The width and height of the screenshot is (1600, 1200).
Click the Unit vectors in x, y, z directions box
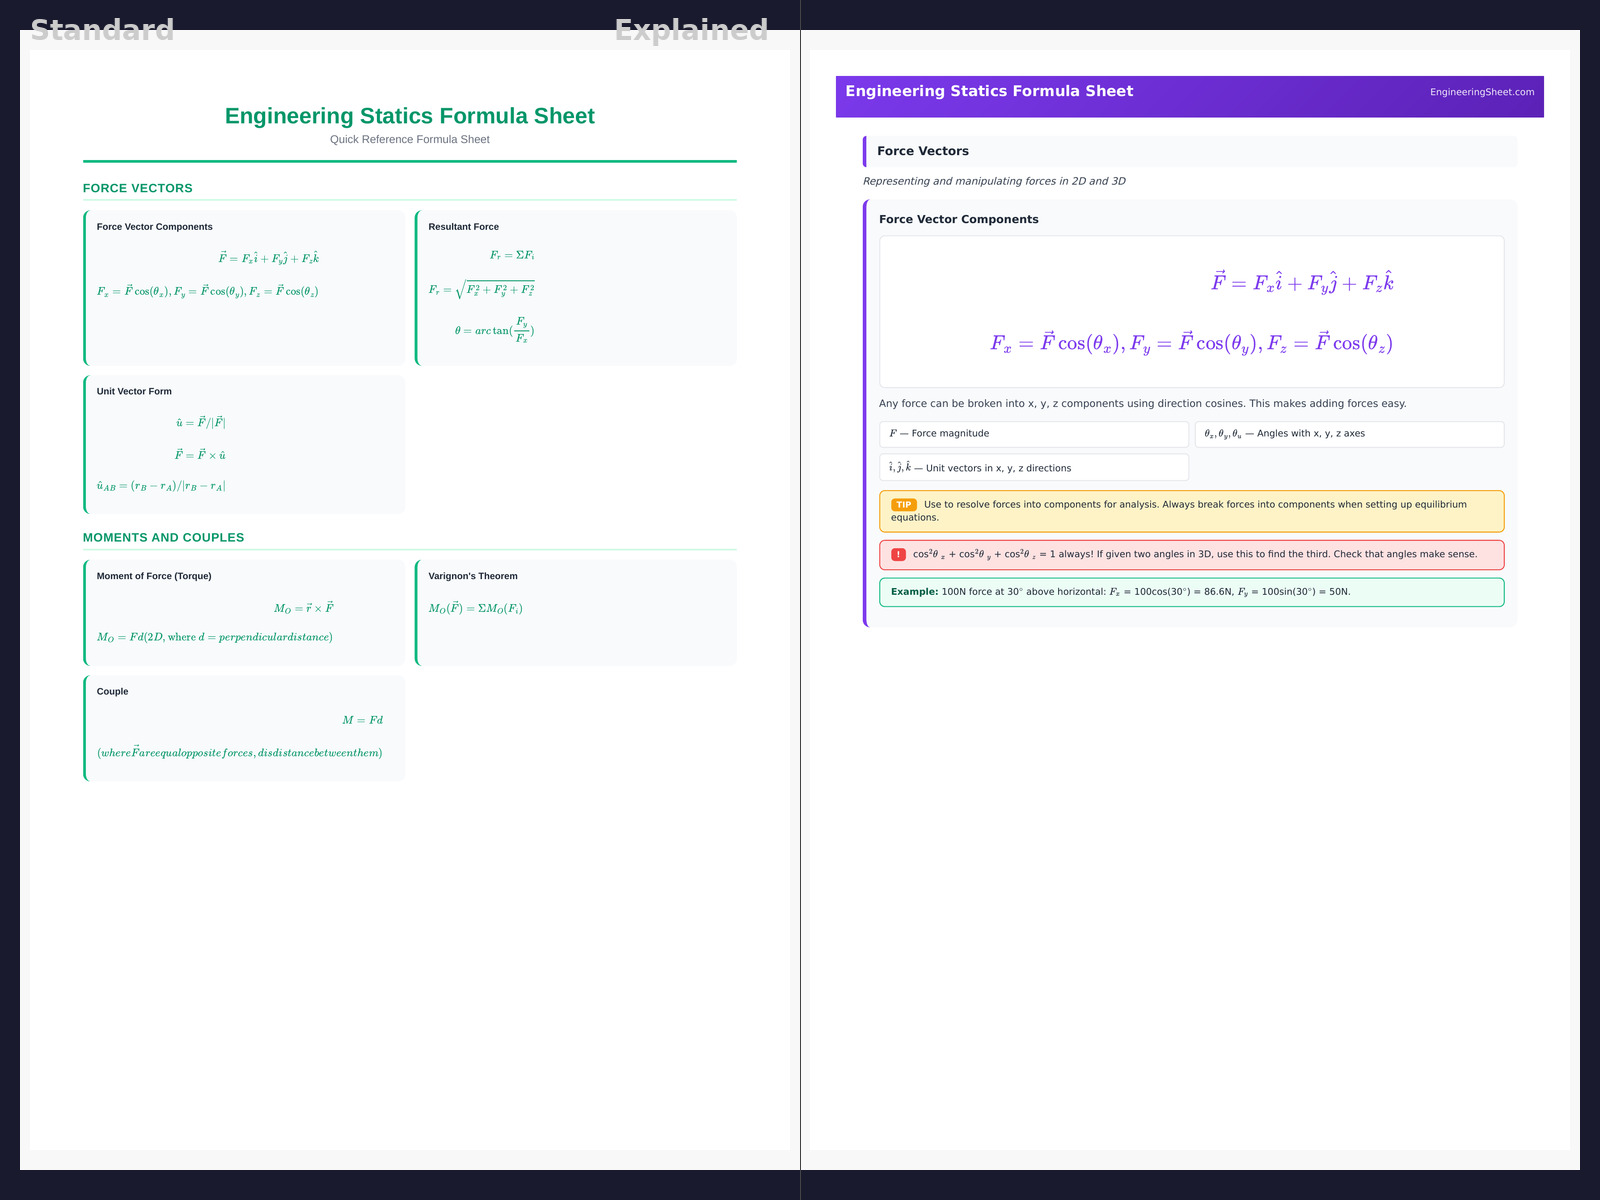1033,468
